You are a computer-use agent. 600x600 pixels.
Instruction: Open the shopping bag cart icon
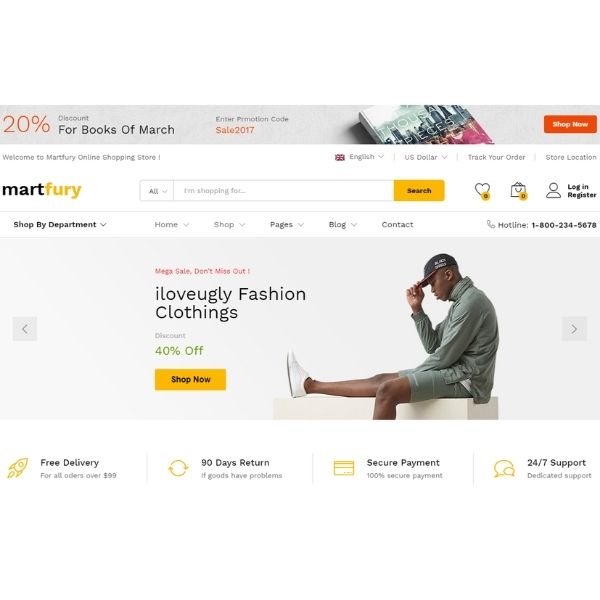[518, 190]
